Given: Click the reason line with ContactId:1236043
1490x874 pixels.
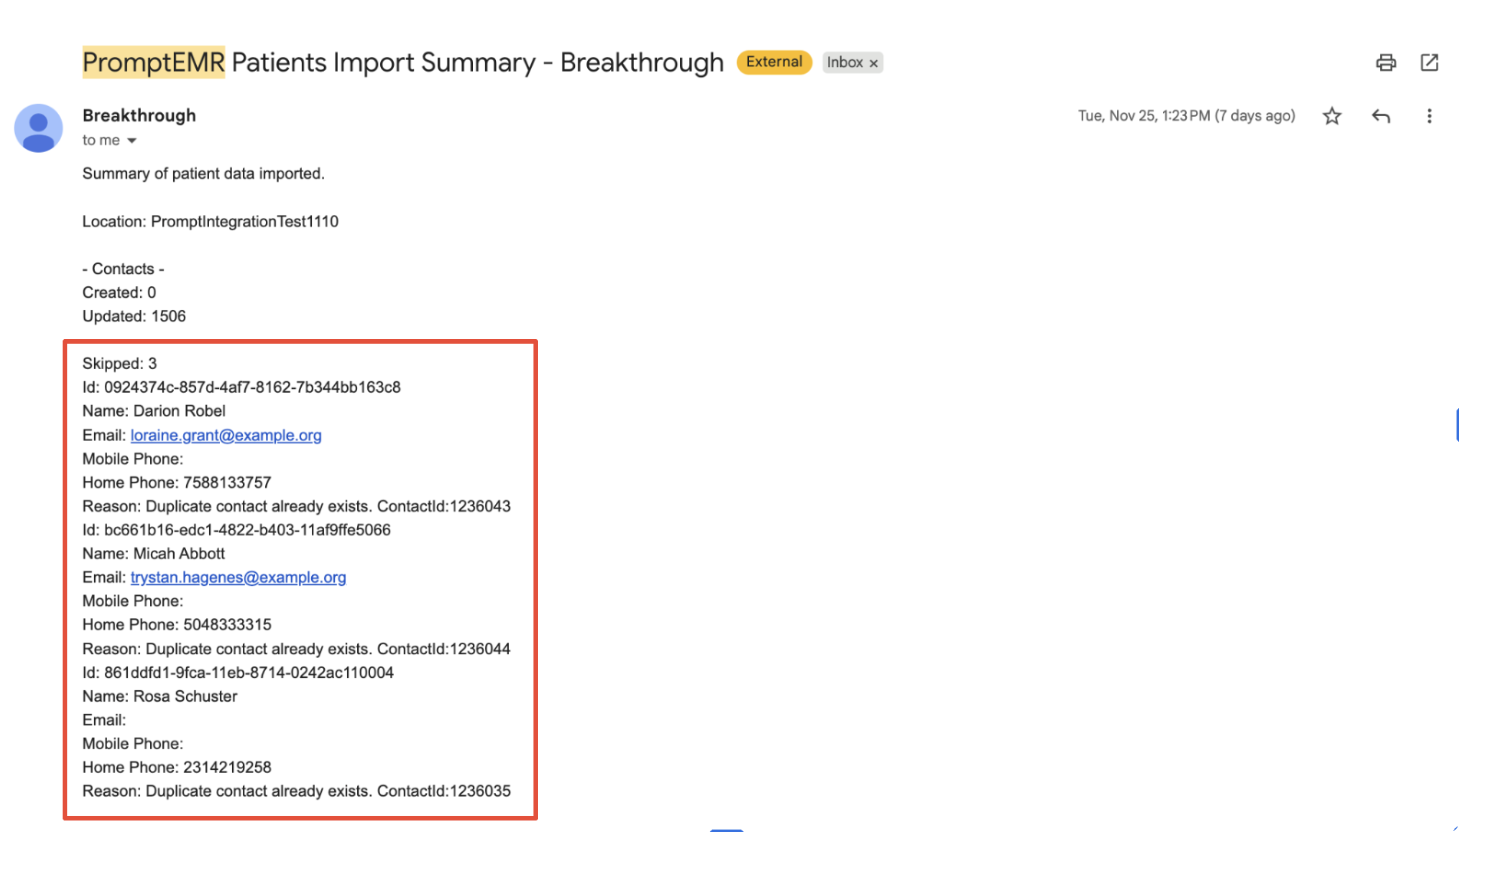Looking at the screenshot, I should [x=296, y=506].
